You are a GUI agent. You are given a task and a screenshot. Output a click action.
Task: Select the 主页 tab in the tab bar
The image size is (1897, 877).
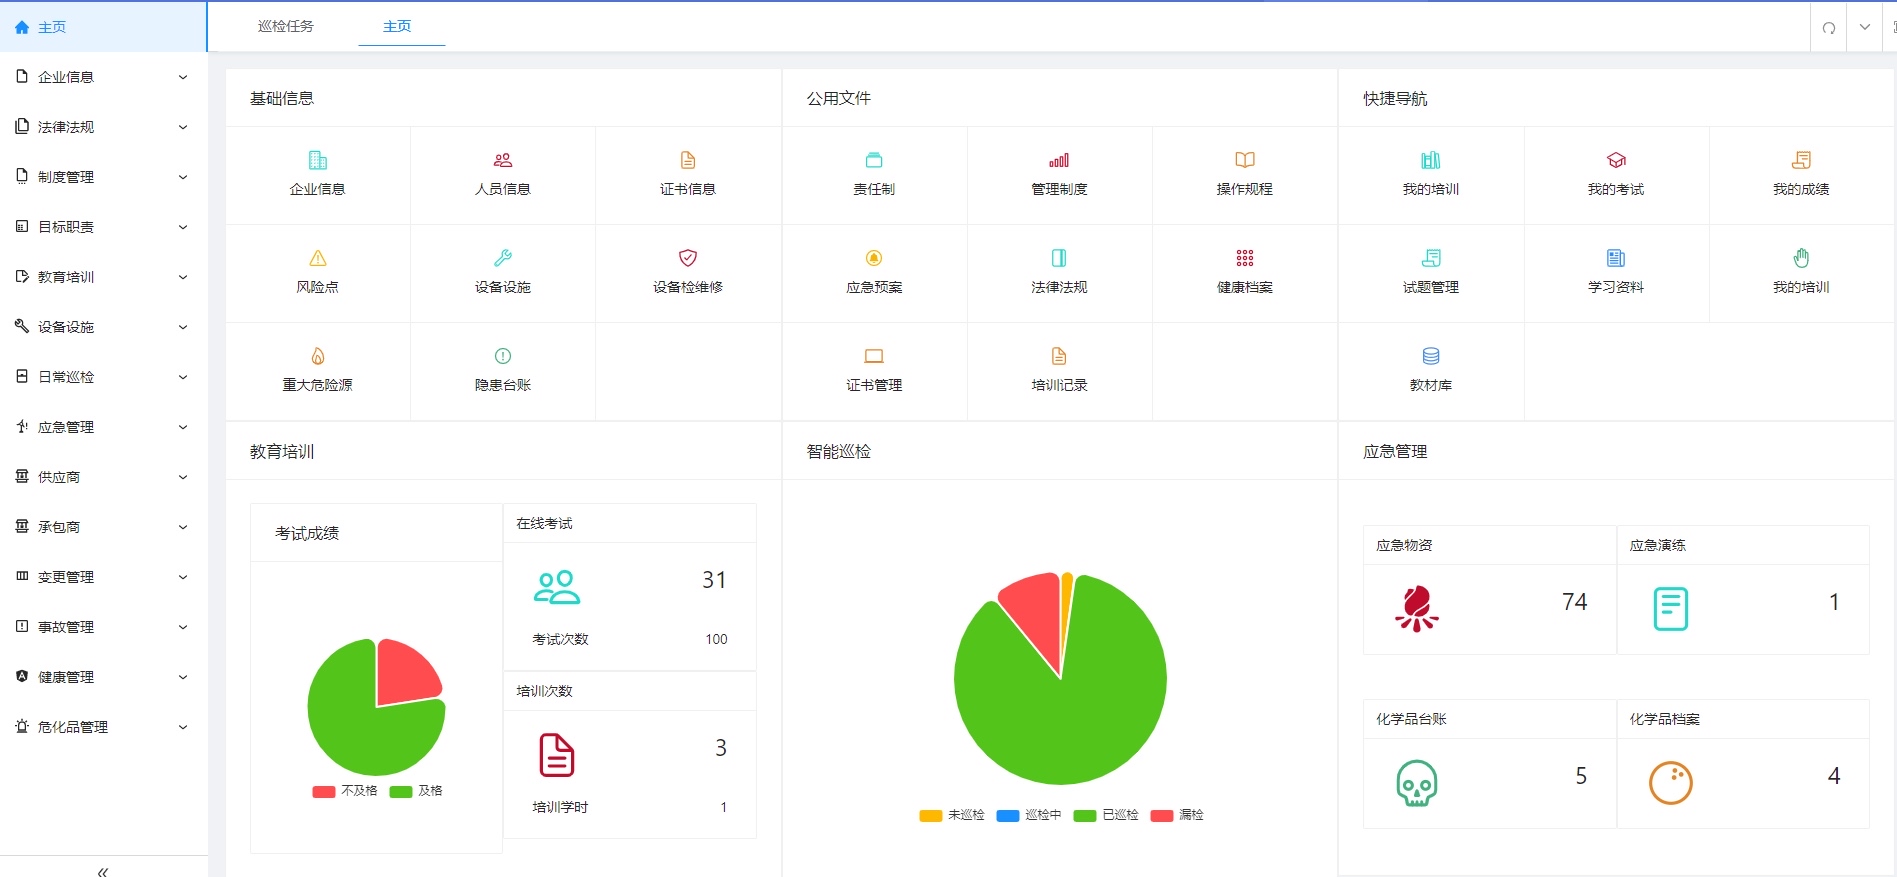point(397,26)
